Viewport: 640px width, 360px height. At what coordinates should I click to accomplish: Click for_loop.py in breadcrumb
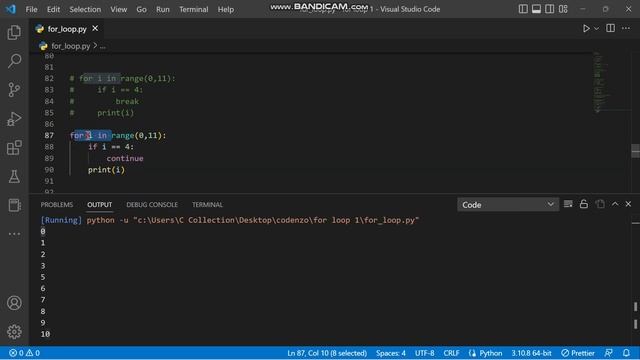[x=70, y=46]
